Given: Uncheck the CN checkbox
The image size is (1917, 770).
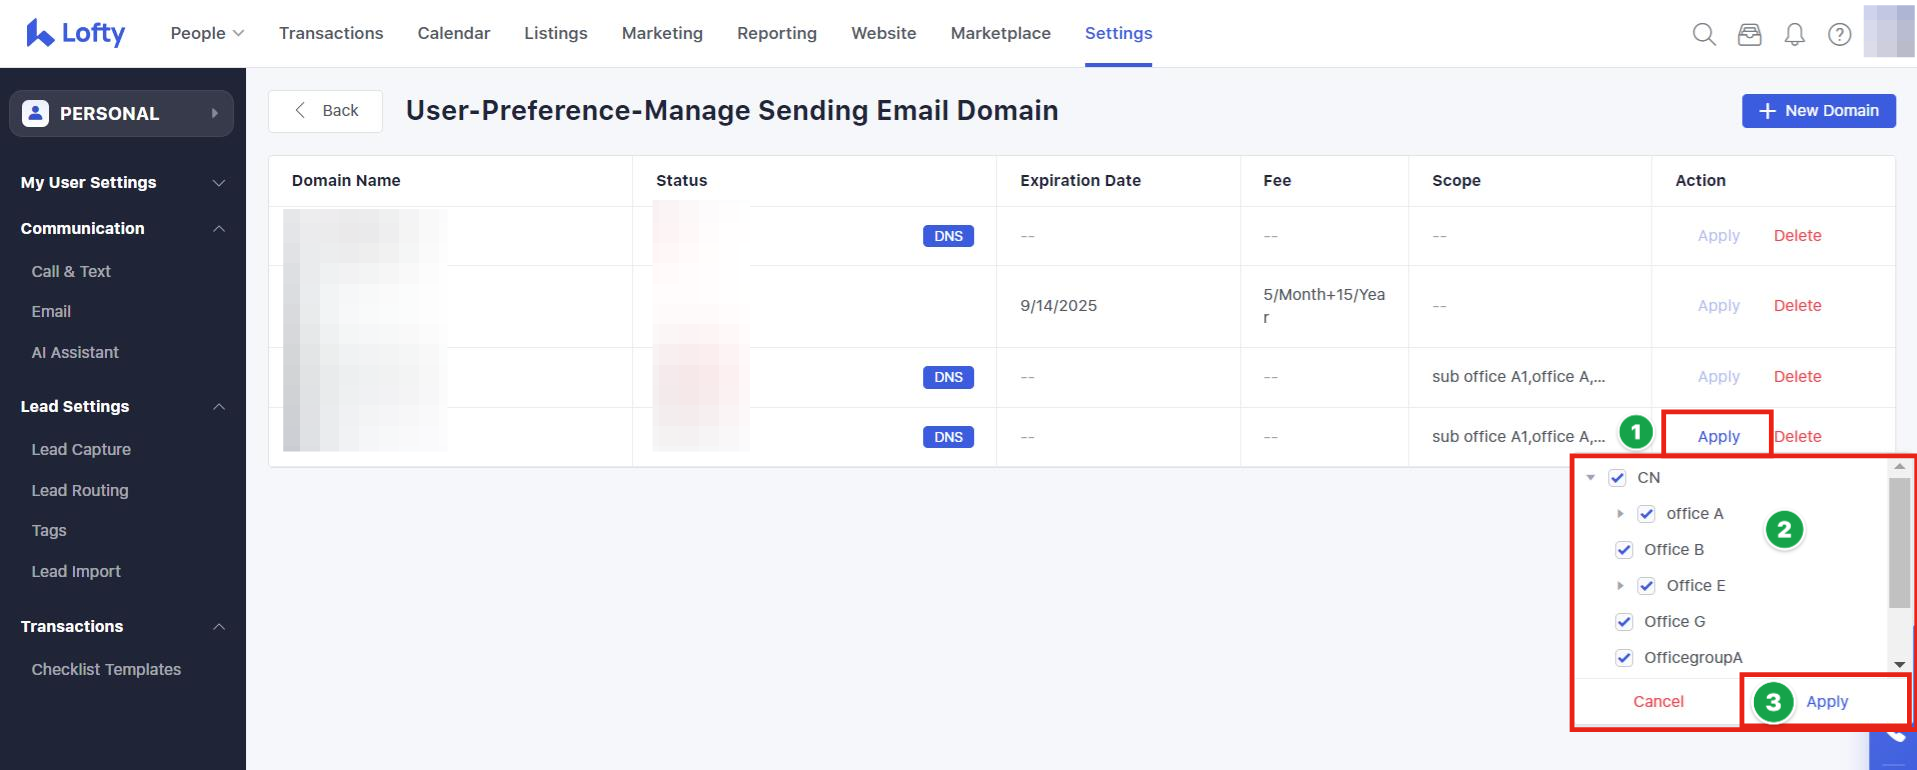Looking at the screenshot, I should pos(1617,478).
